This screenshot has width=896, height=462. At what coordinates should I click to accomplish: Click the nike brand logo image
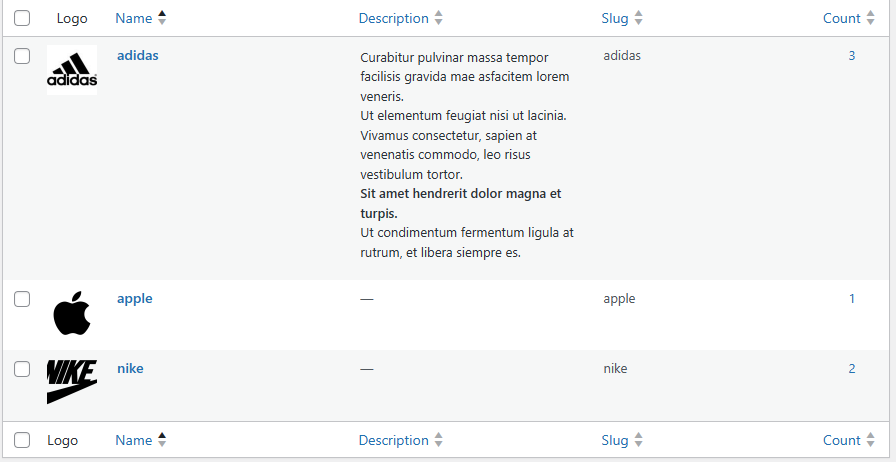click(72, 381)
